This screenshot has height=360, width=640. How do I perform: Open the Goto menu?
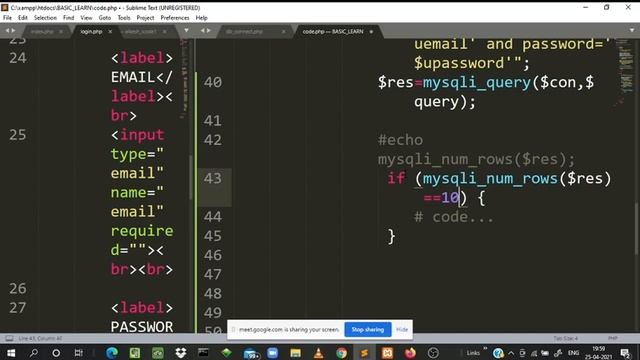104,18
